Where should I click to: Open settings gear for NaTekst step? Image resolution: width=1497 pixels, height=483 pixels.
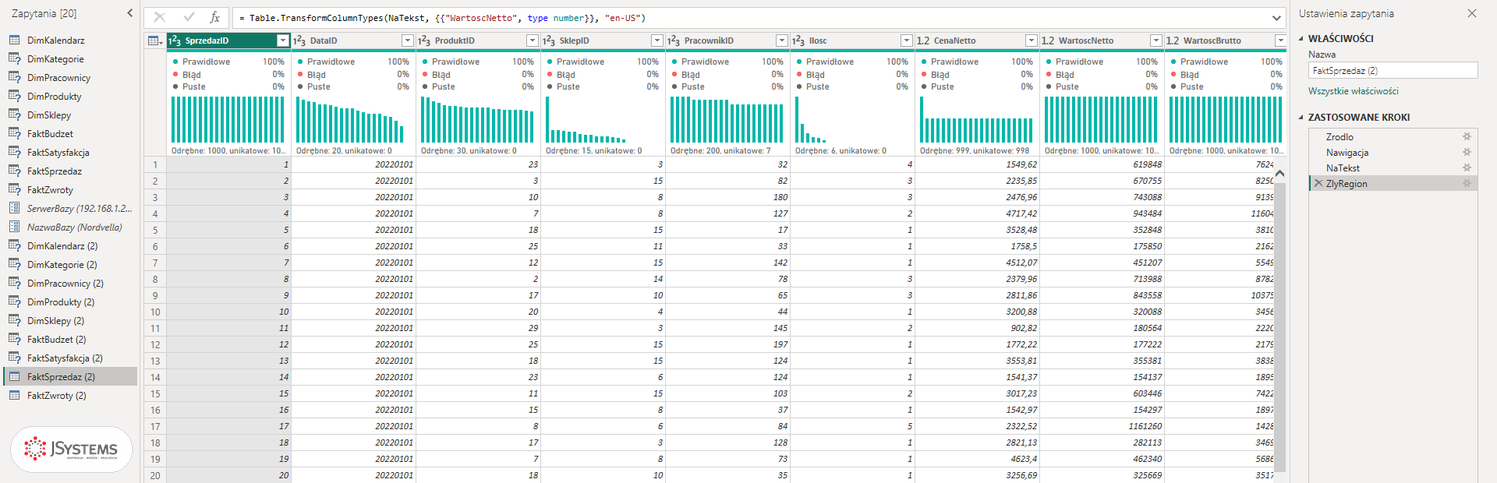(x=1467, y=168)
